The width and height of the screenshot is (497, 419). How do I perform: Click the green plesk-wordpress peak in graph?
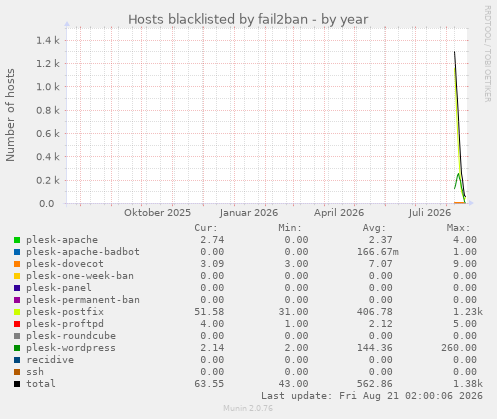(459, 174)
